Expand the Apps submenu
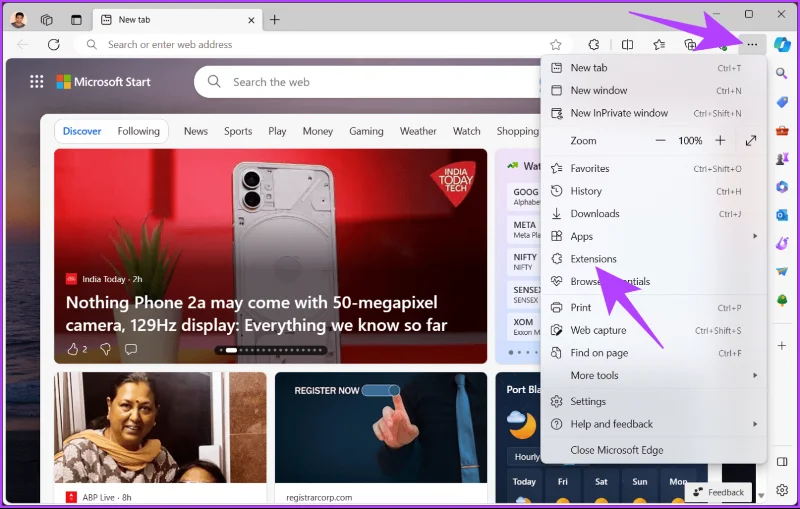Viewport: 800px width, 509px height. click(x=654, y=236)
